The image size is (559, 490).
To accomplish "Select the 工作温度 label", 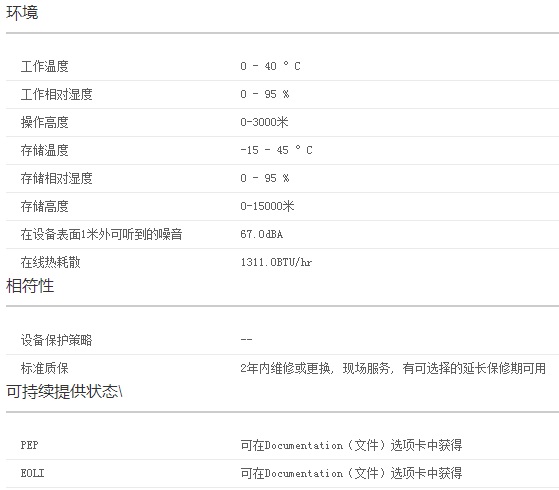I will pyautogui.click(x=45, y=66).
